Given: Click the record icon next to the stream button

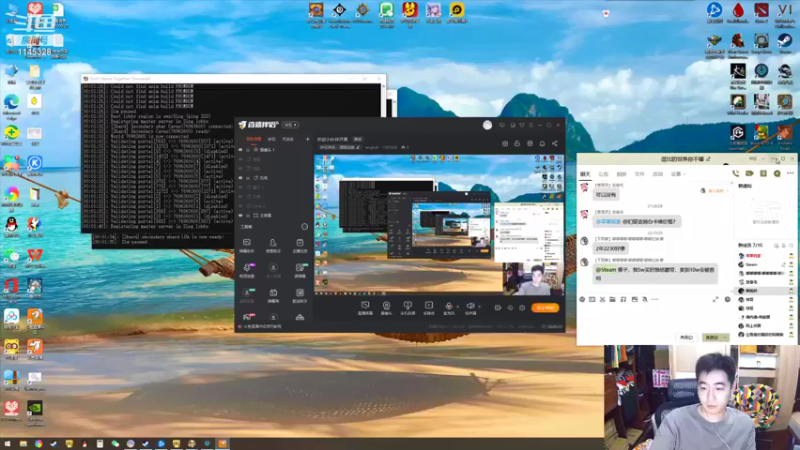Looking at the screenshot, I should pos(497,308).
